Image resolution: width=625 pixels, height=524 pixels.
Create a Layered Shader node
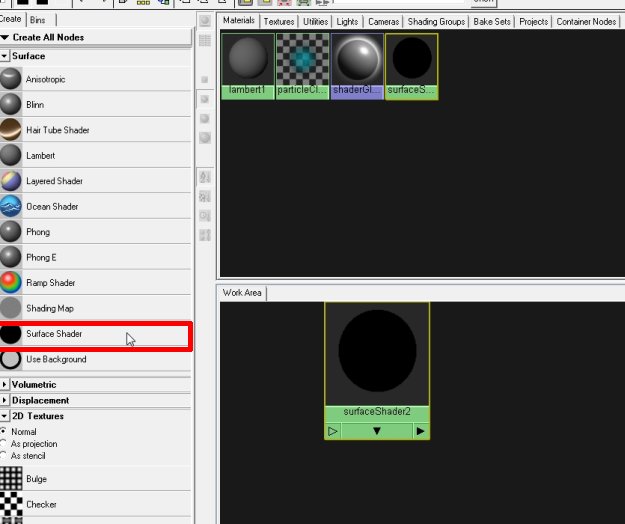96,181
